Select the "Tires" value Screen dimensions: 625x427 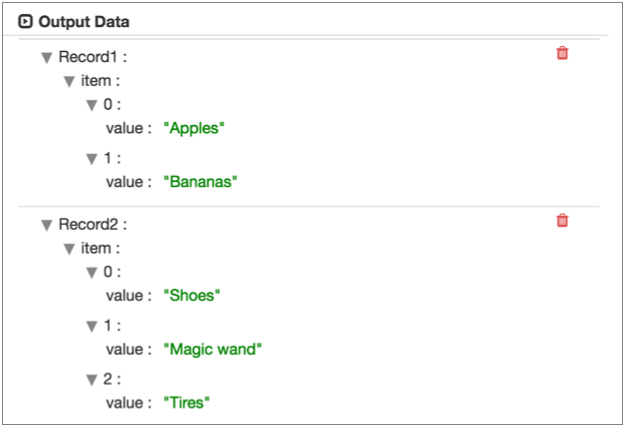[188, 403]
